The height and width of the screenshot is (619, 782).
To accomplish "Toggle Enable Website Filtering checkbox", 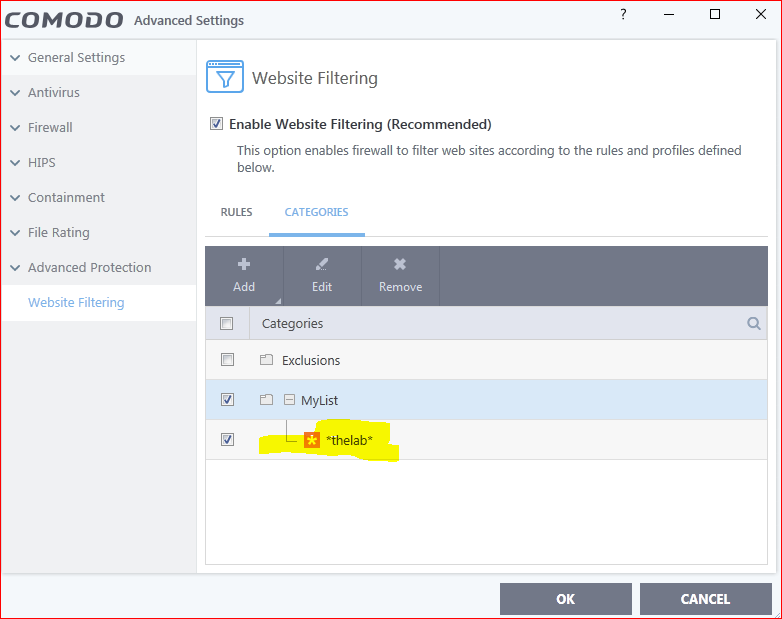I will (216, 124).
